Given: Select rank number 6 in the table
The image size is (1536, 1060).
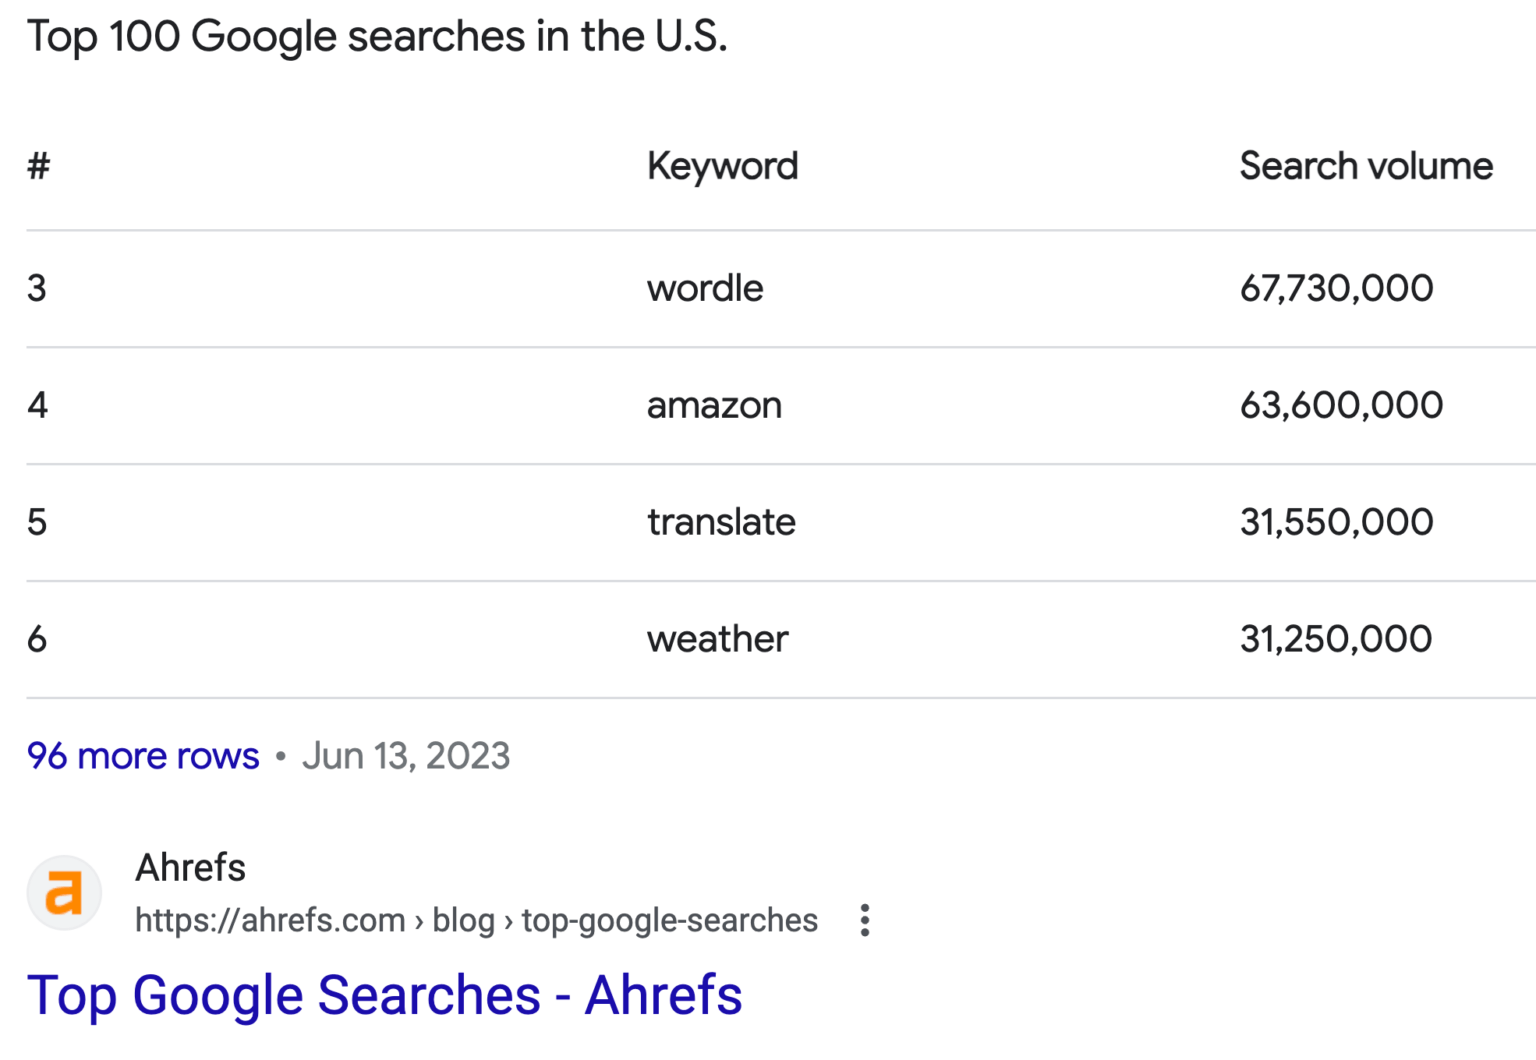Looking at the screenshot, I should [37, 638].
